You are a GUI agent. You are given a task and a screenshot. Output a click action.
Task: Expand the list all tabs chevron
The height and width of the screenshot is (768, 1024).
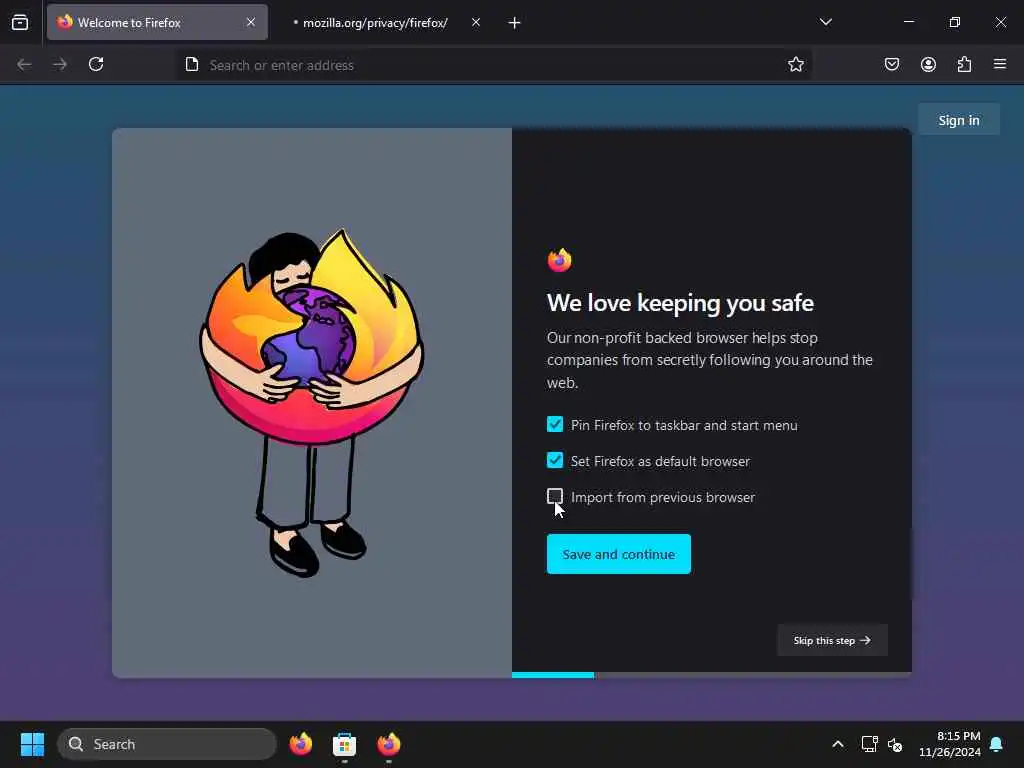[825, 22]
